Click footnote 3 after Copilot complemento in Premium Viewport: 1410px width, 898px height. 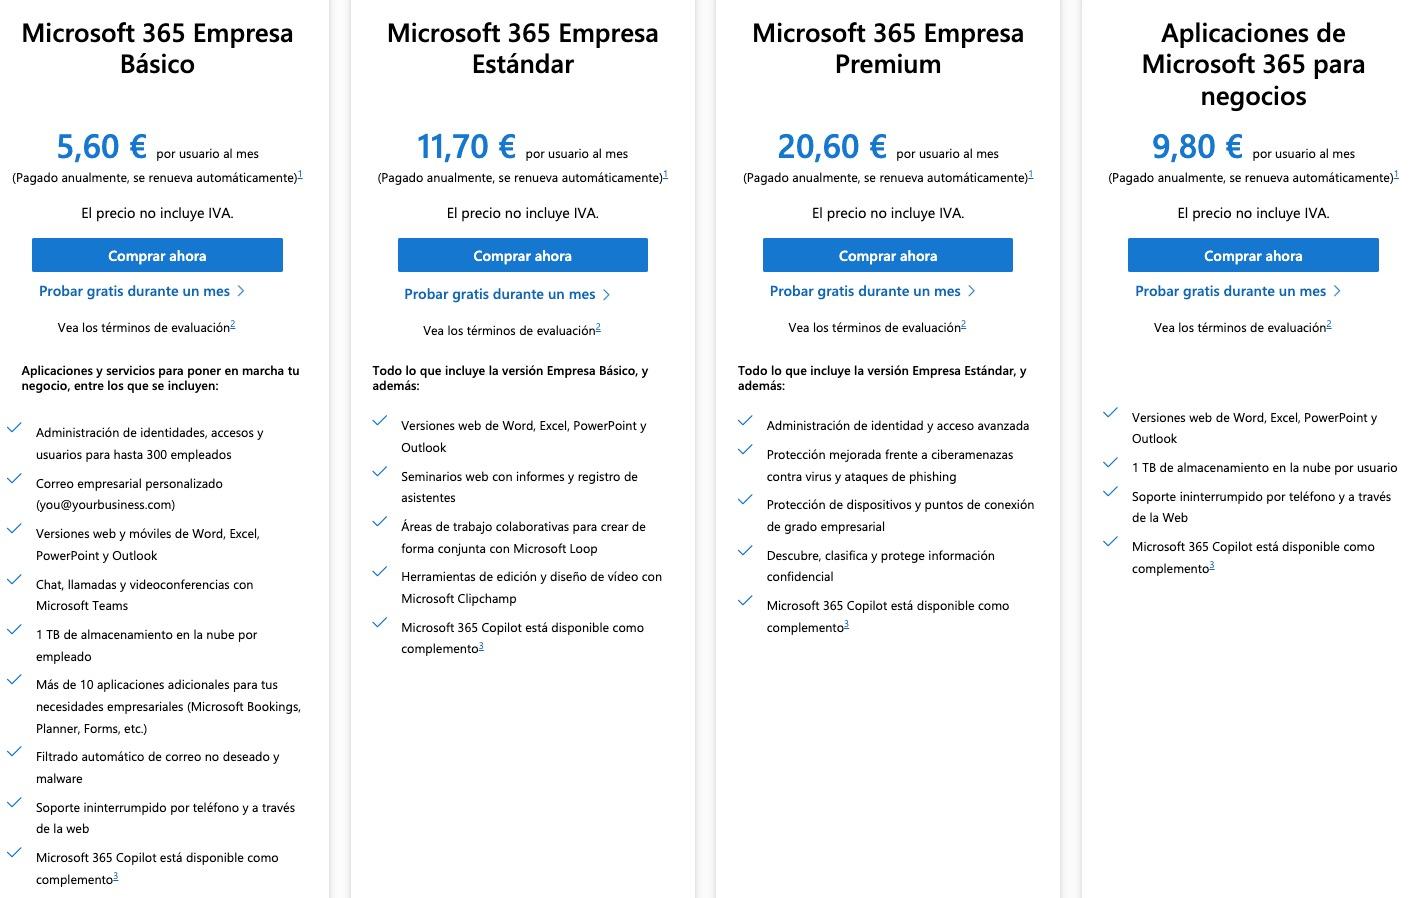tap(846, 625)
